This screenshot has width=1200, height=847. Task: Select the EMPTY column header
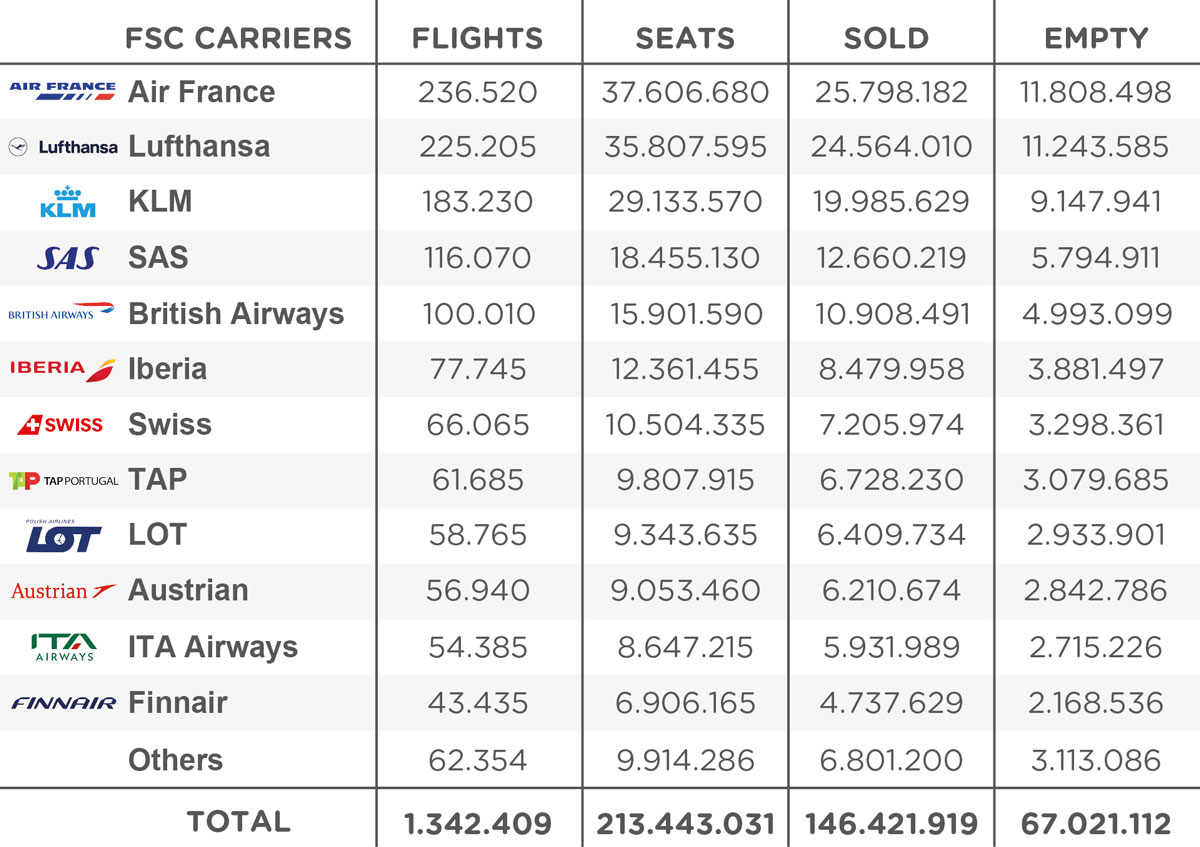pyautogui.click(x=1096, y=39)
